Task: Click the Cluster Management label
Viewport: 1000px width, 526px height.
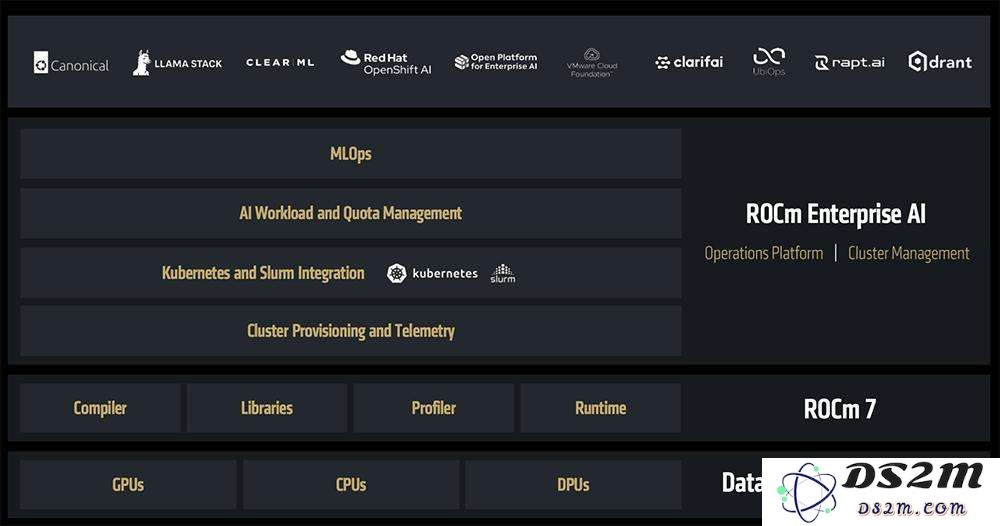Action: pyautogui.click(x=908, y=253)
